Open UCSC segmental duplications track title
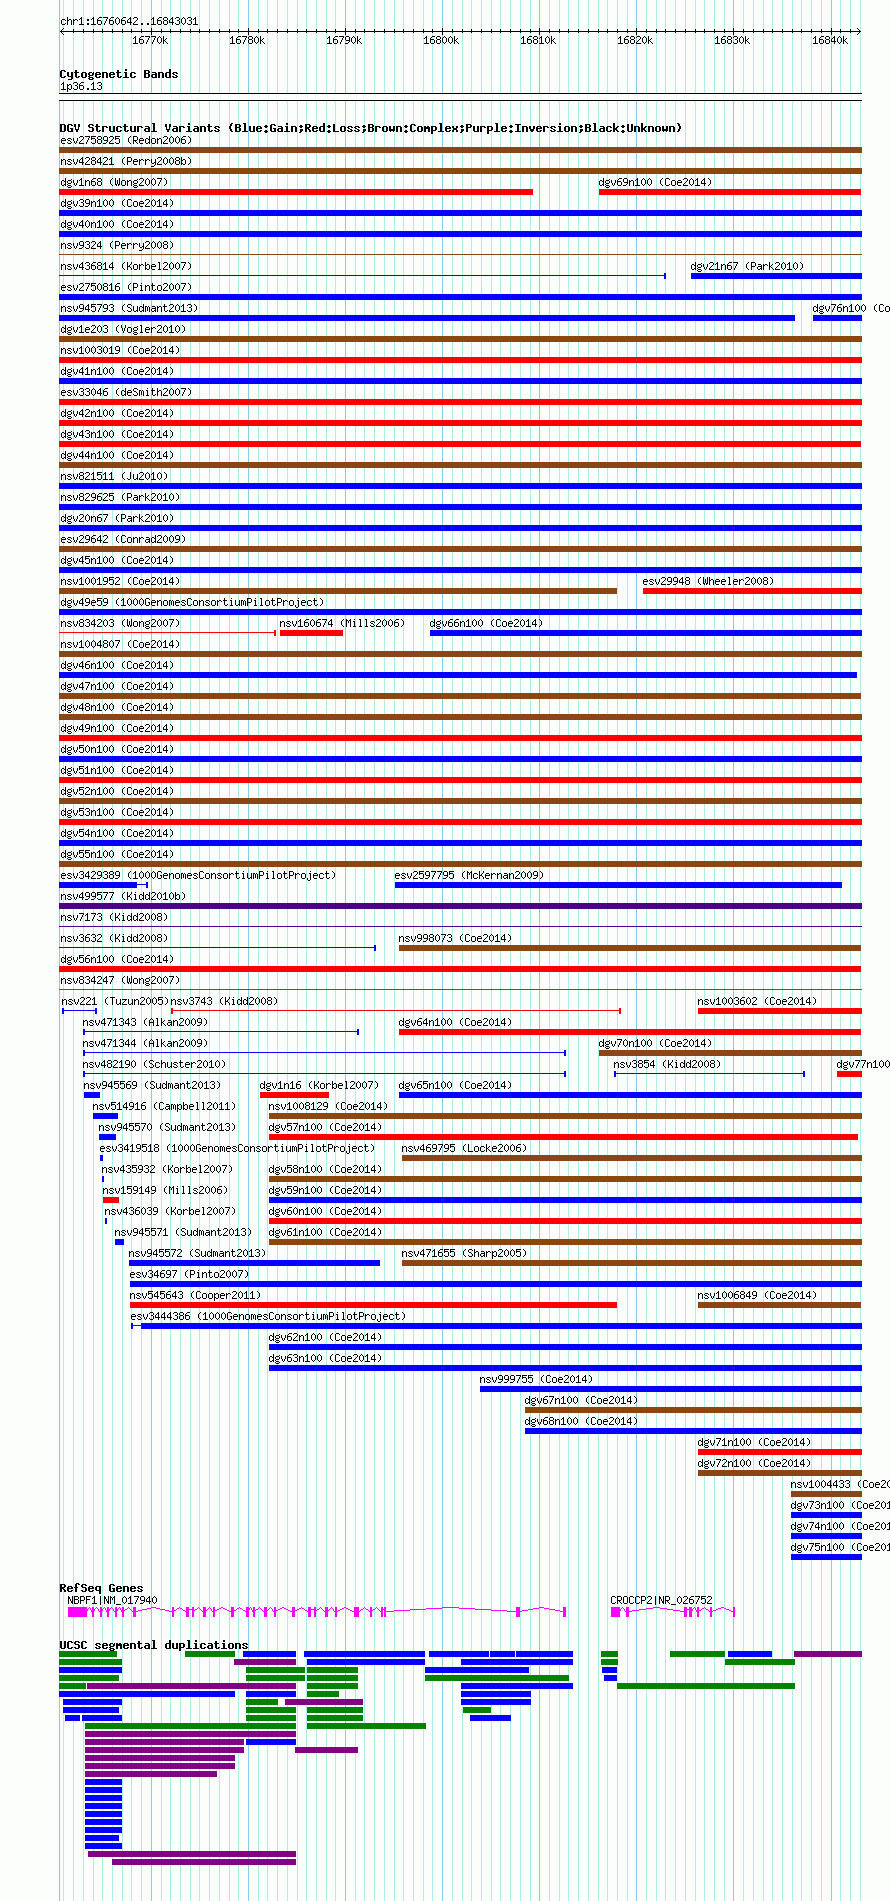The image size is (890, 1901). 154,1645
